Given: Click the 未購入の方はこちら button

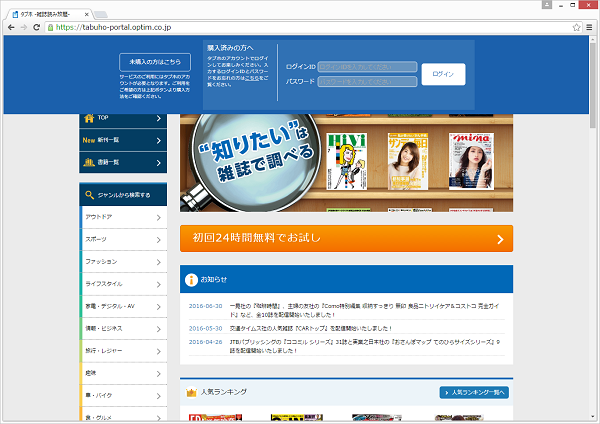Looking at the screenshot, I should coord(155,62).
